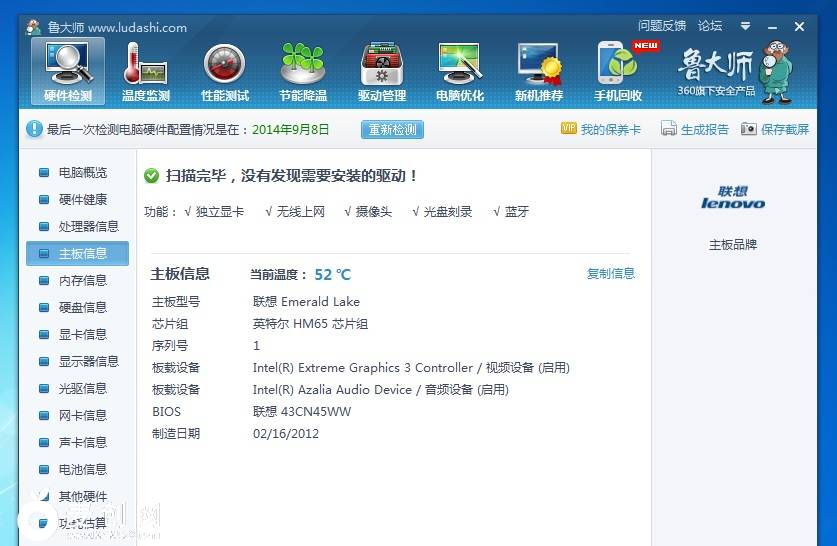Viewport: 837px width, 546px height.
Task: Open 问题反馈 feedback link
Action: click(x=662, y=26)
